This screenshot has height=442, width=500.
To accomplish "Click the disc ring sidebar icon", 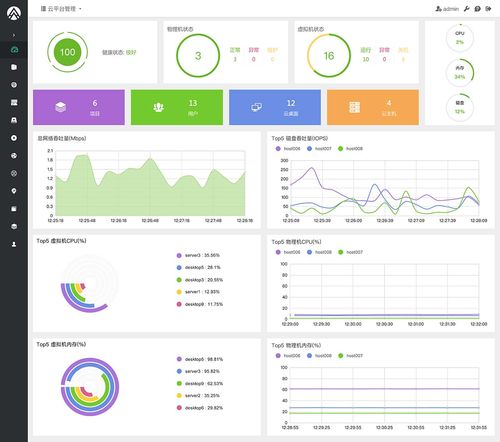I will point(14,138).
